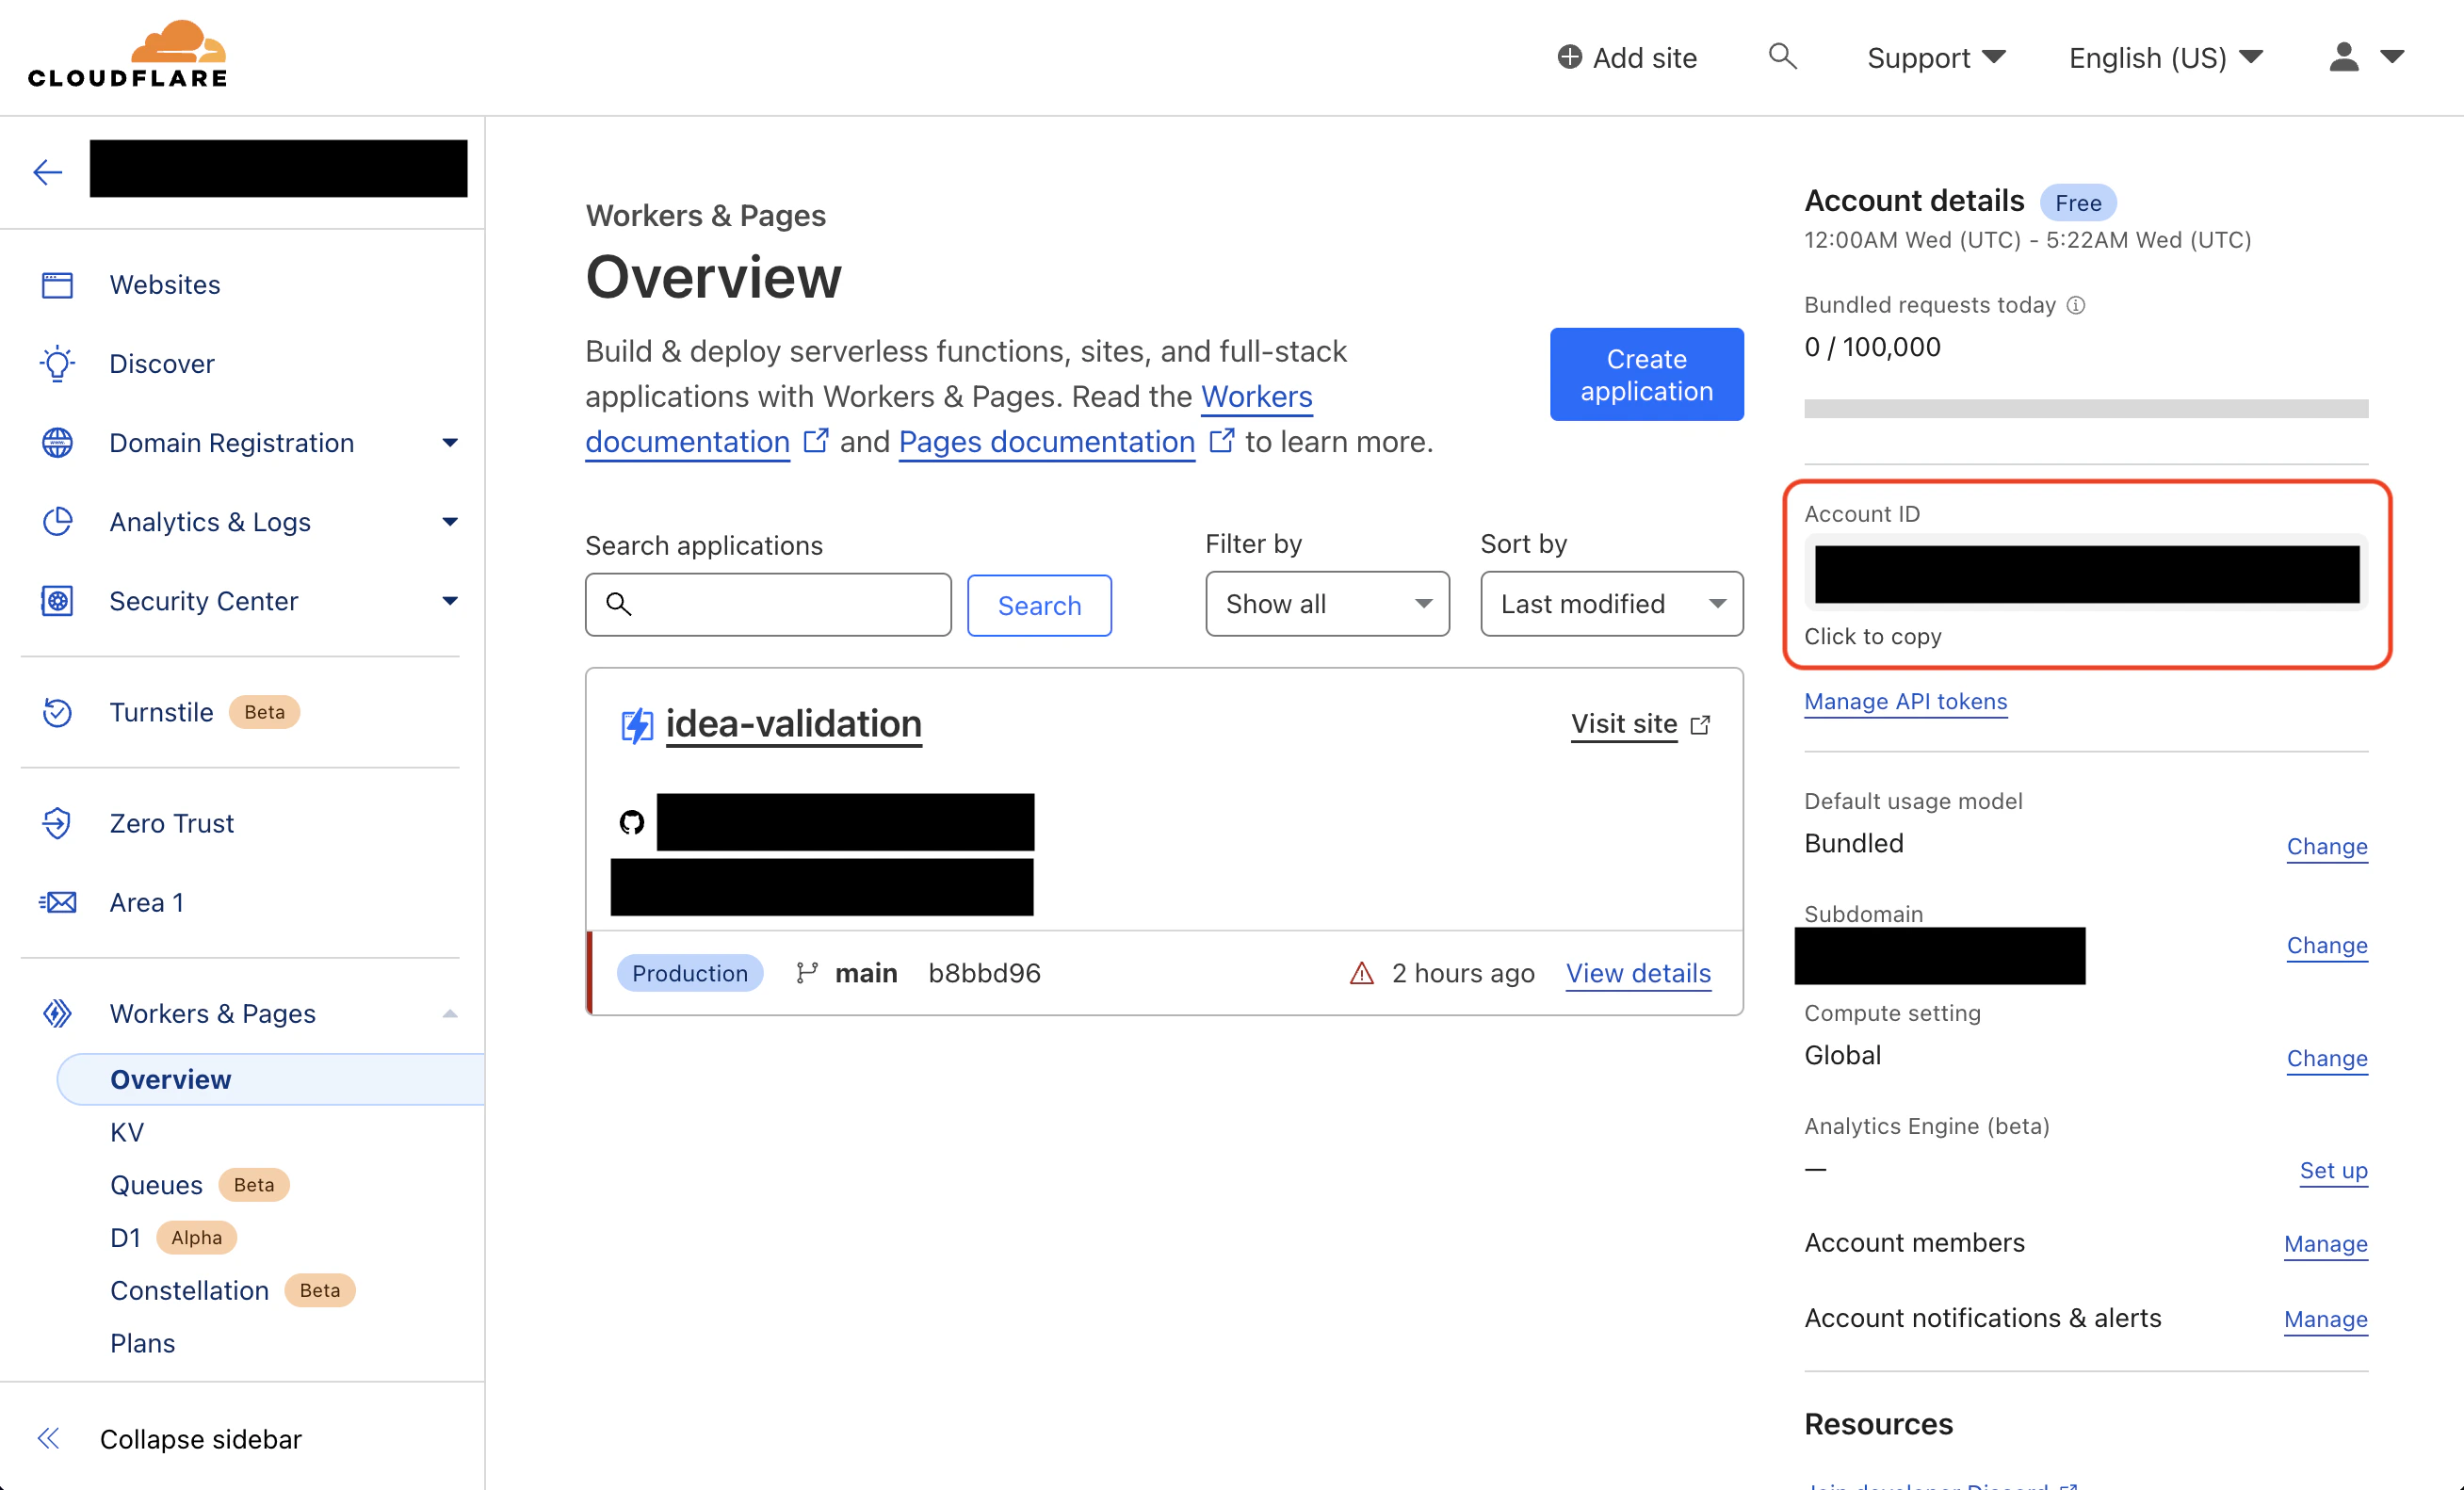Collapse the Workers & Pages section arrow
The image size is (2464, 1490).
click(450, 1013)
